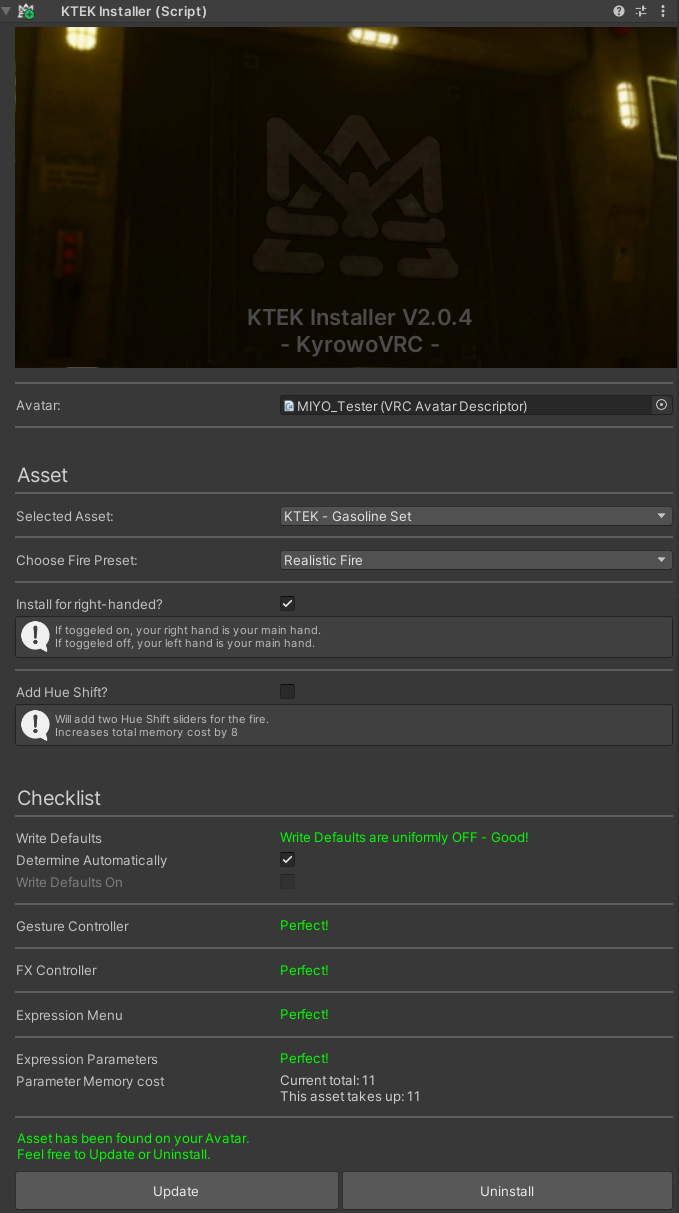Click the Hue Shift info exclamation icon

pyautogui.click(x=35, y=724)
